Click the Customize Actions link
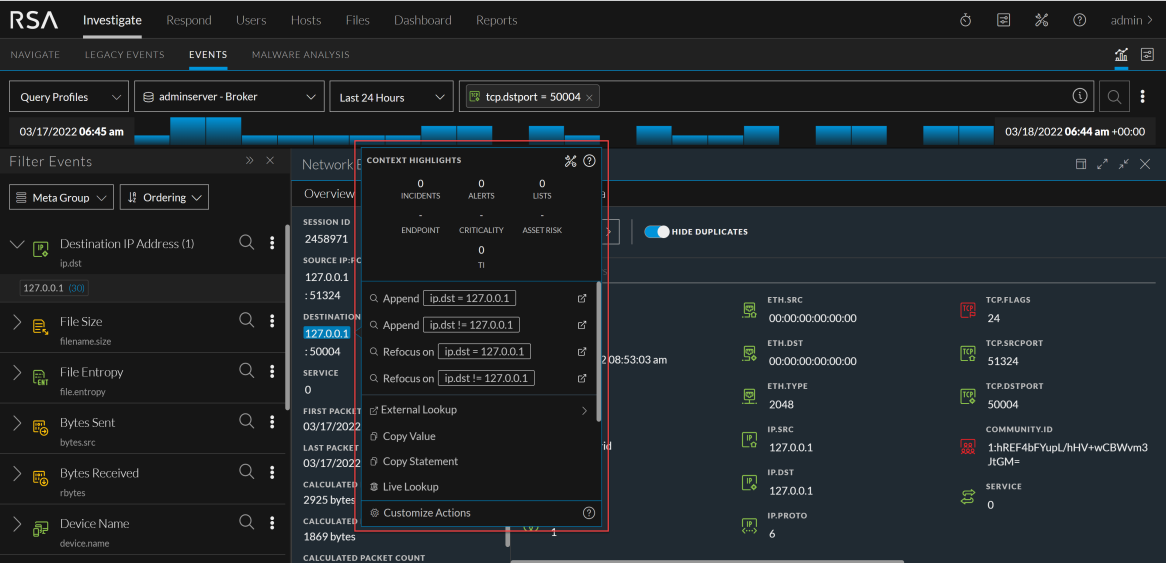This screenshot has height=563, width=1166. [x=426, y=513]
